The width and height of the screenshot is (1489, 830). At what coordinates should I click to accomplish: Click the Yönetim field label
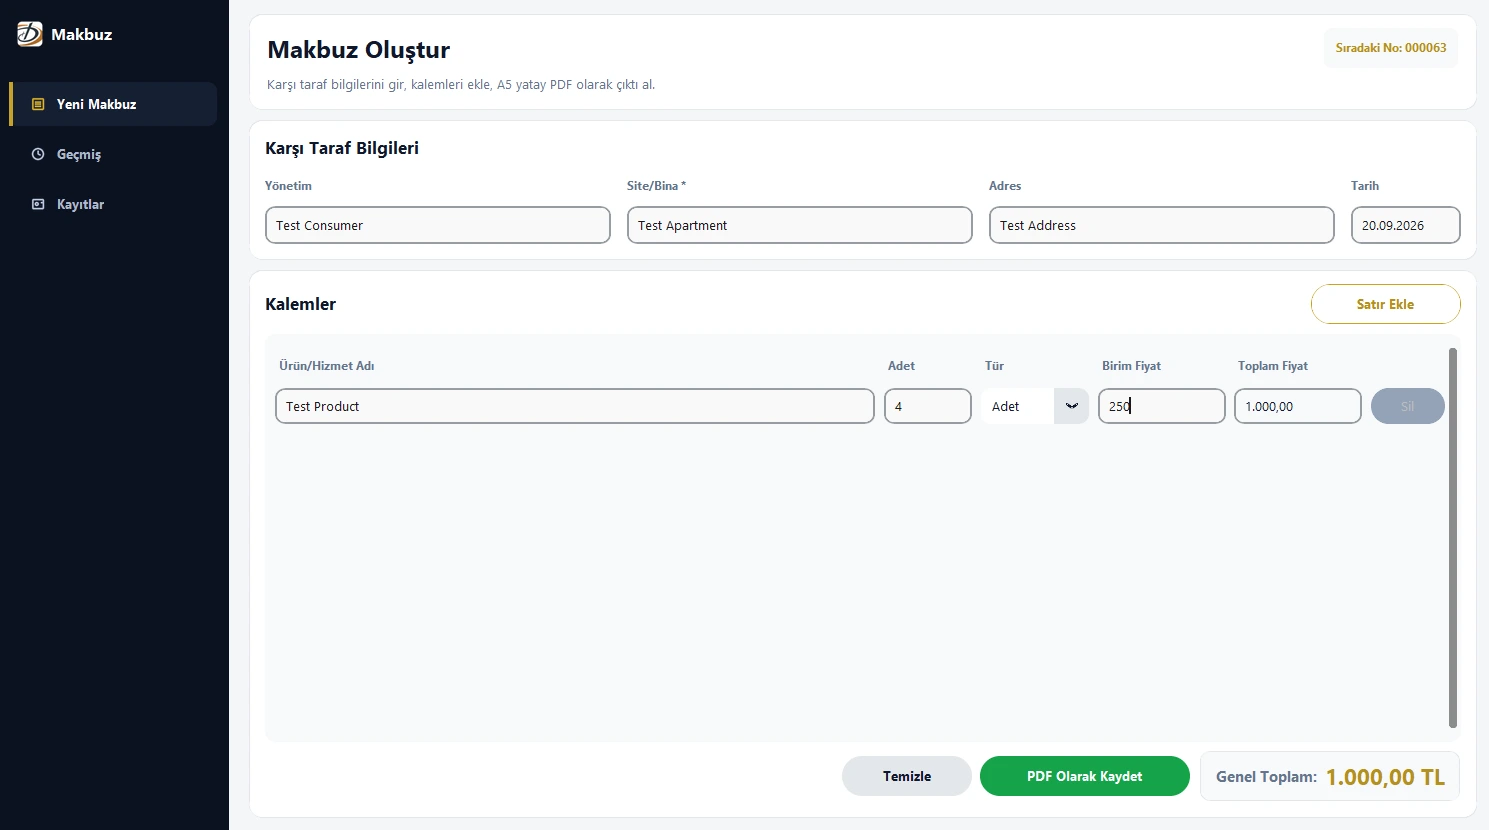point(288,186)
